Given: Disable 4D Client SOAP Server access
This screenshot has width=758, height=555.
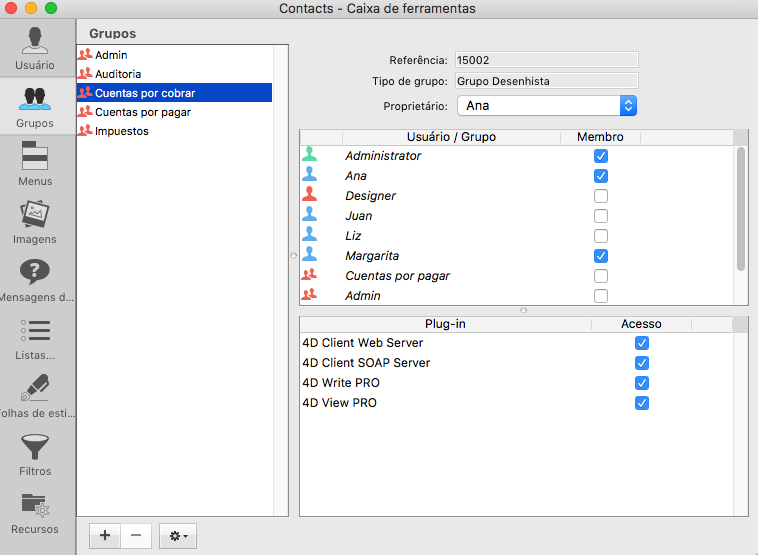Looking at the screenshot, I should [642, 363].
